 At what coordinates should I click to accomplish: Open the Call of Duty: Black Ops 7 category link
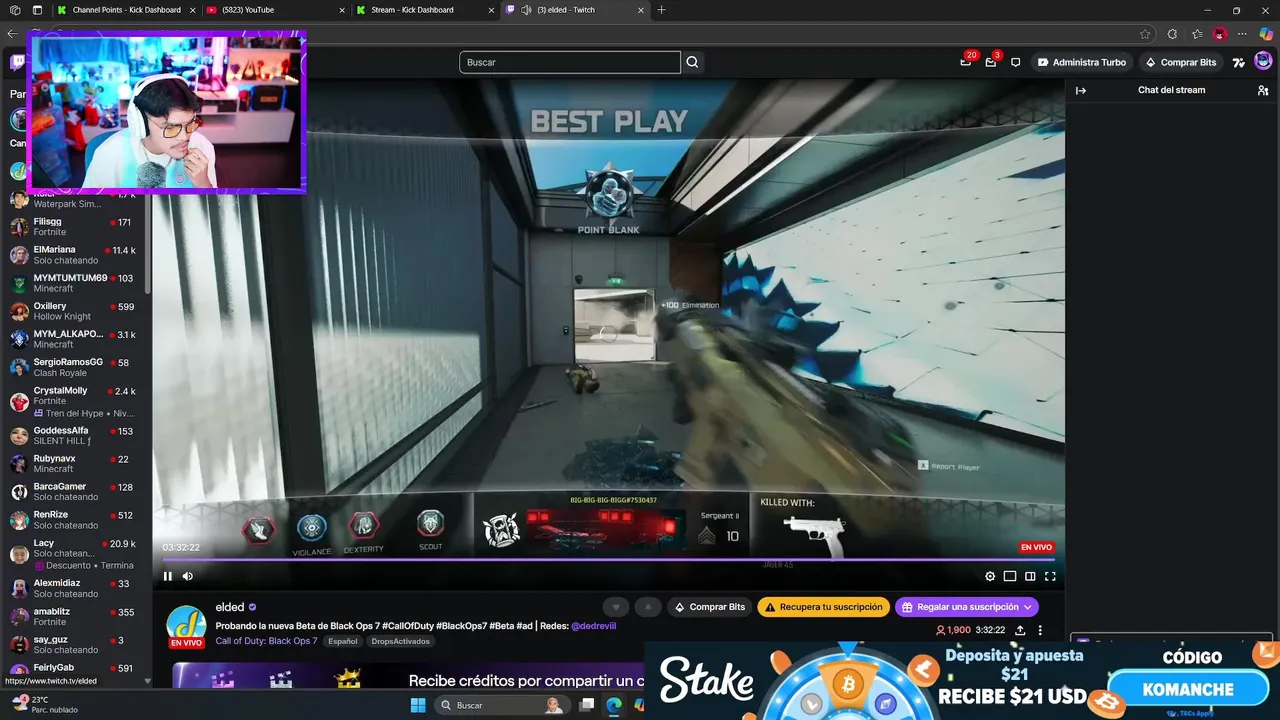point(266,641)
